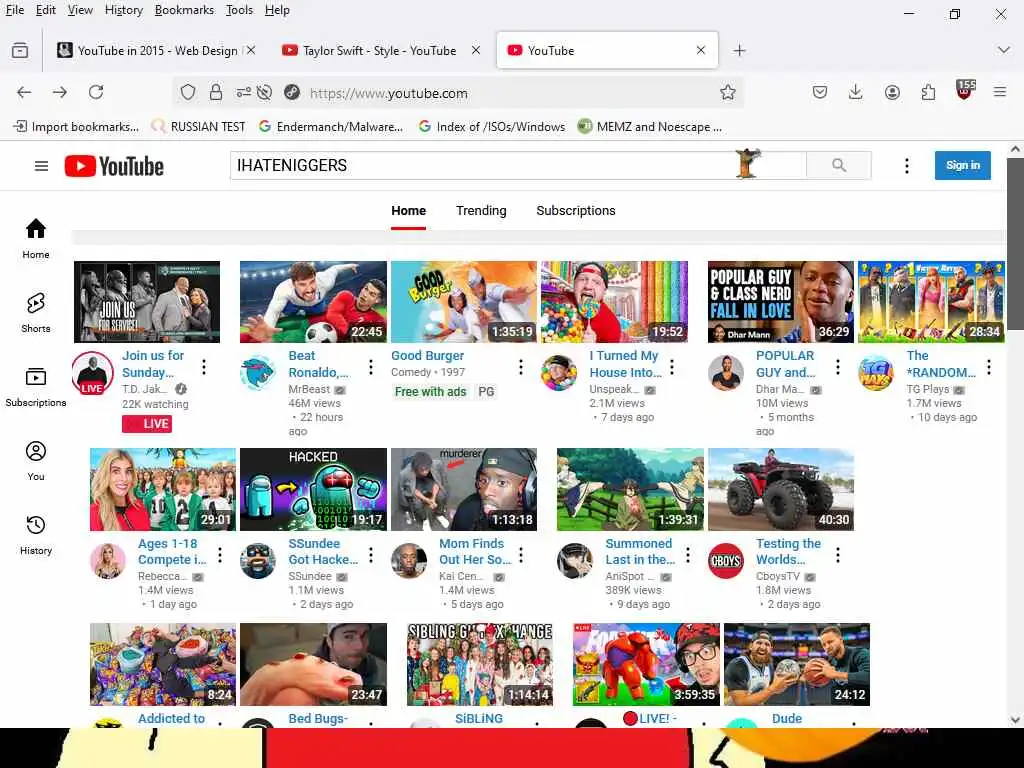Click the tracking protection shield icon
The height and width of the screenshot is (768, 1024).
coord(188,93)
